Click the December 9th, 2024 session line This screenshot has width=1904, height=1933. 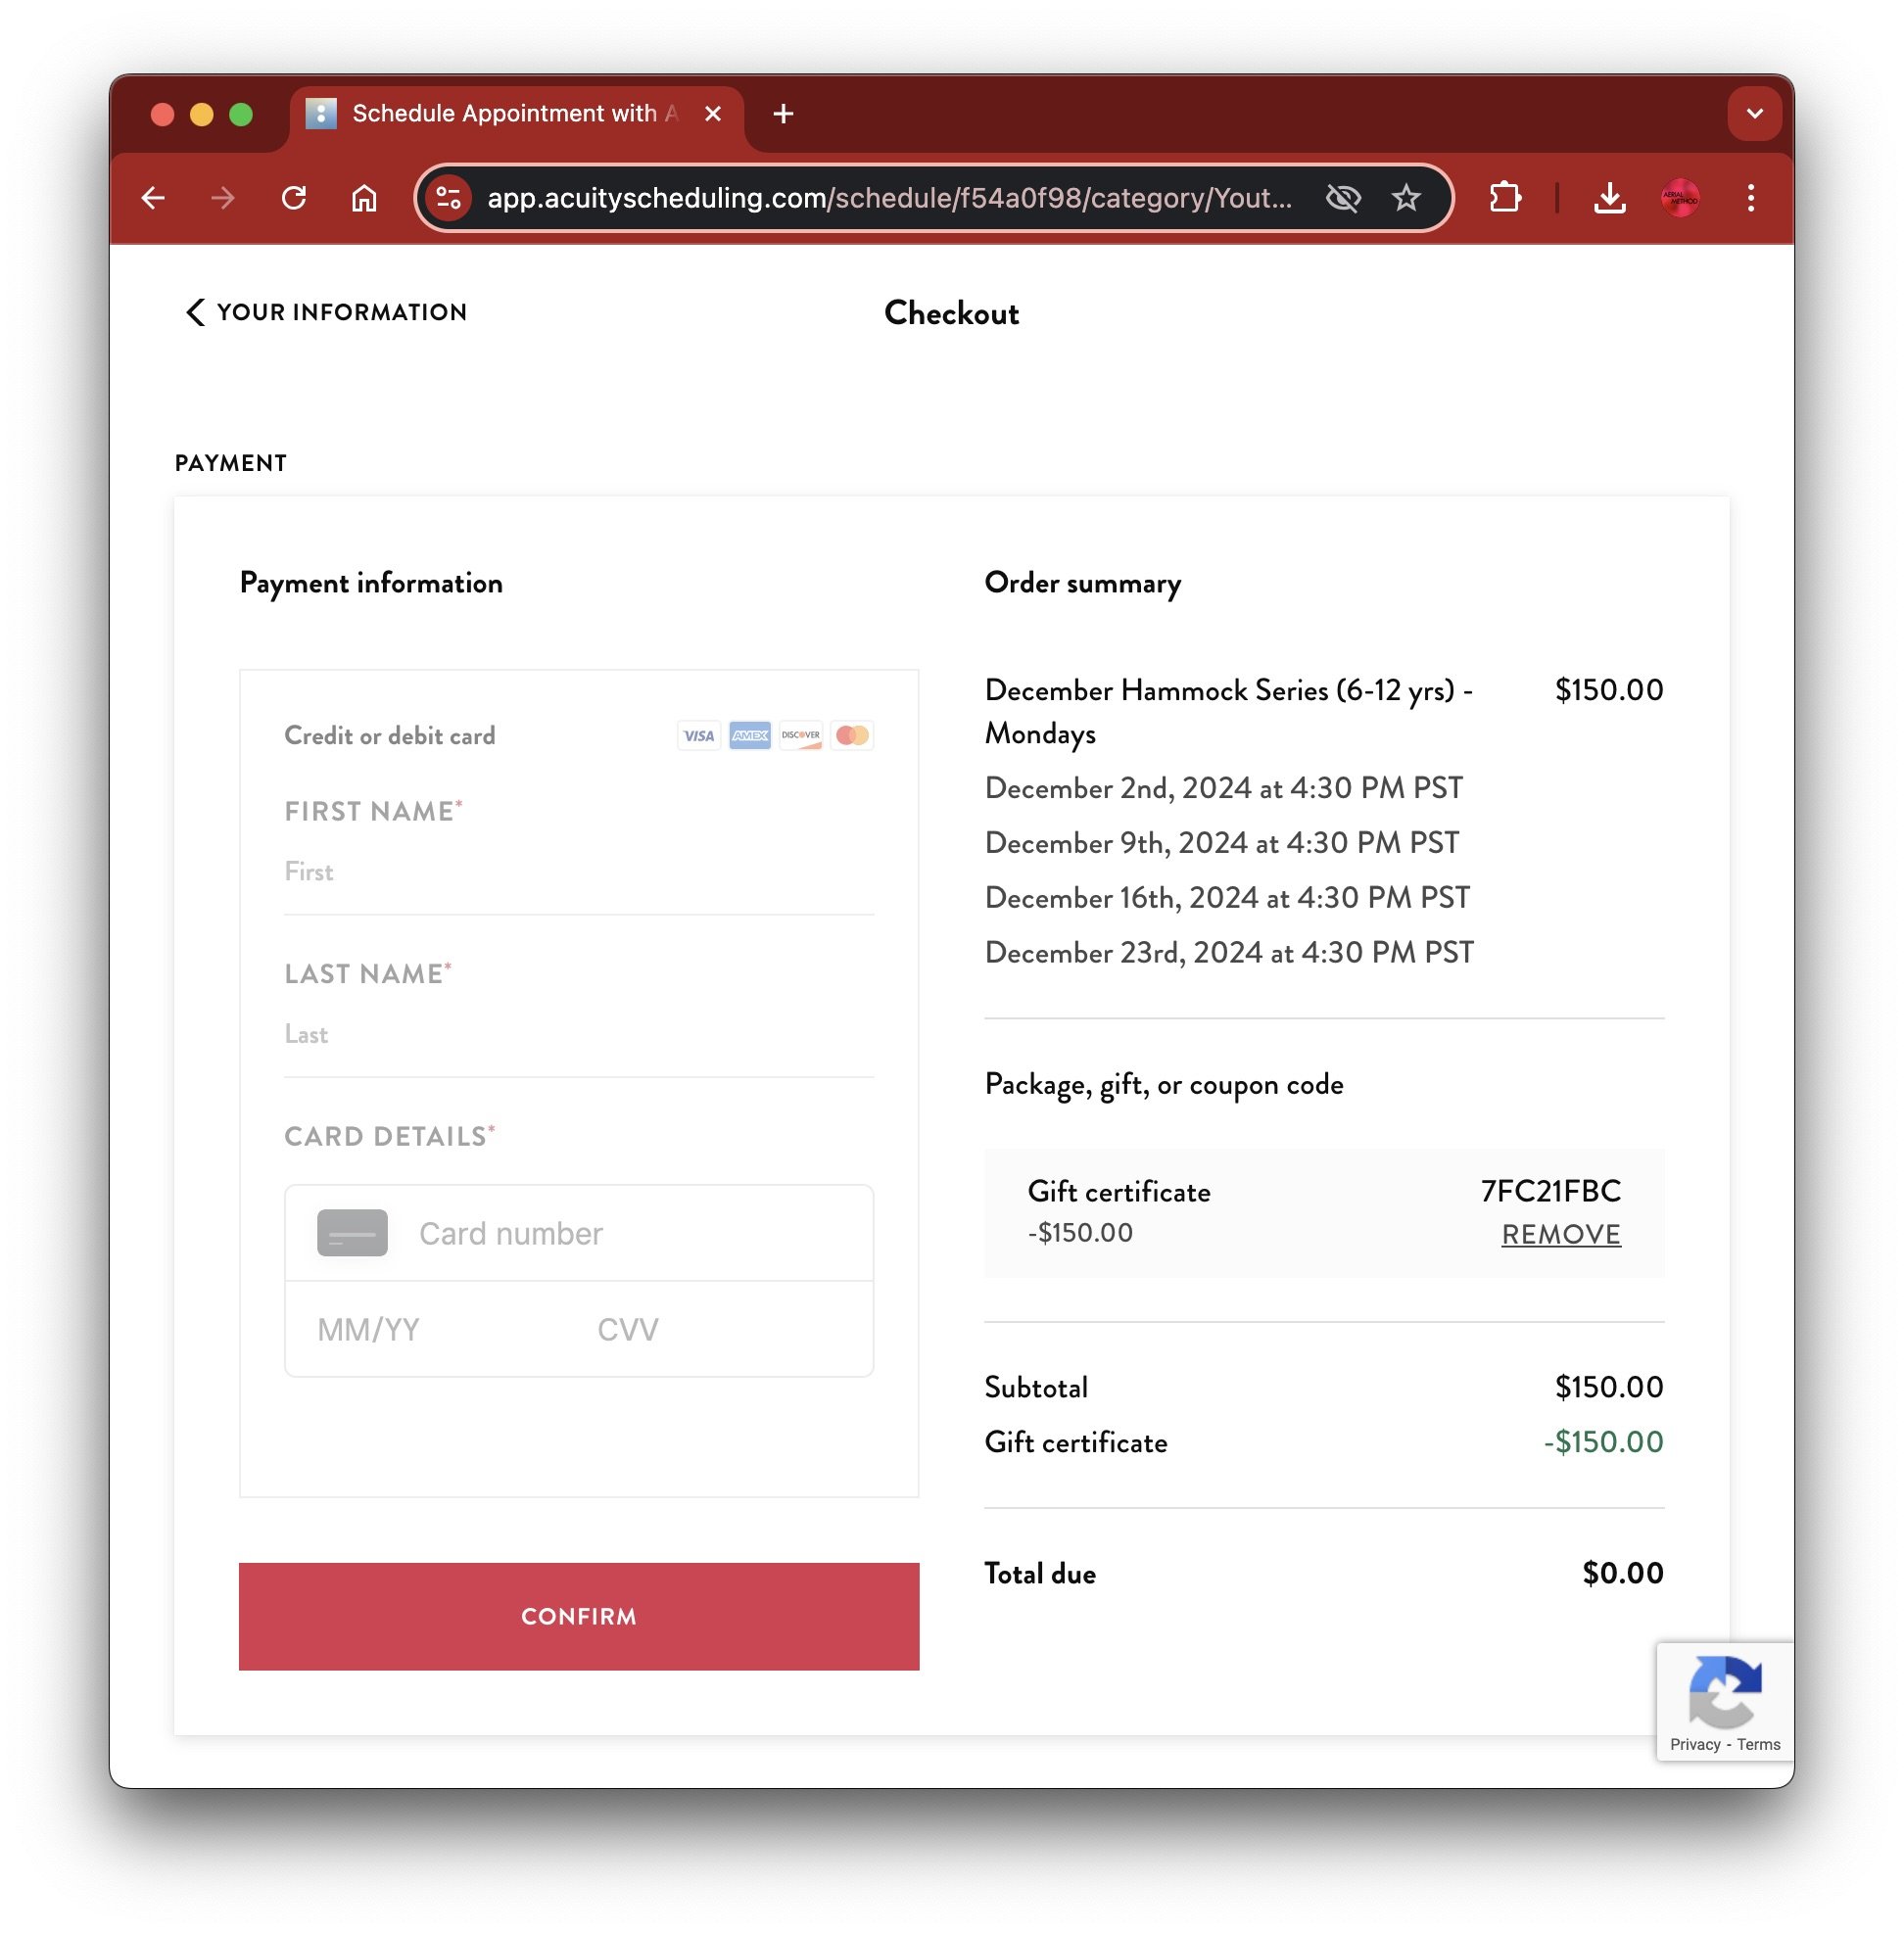[x=1222, y=843]
